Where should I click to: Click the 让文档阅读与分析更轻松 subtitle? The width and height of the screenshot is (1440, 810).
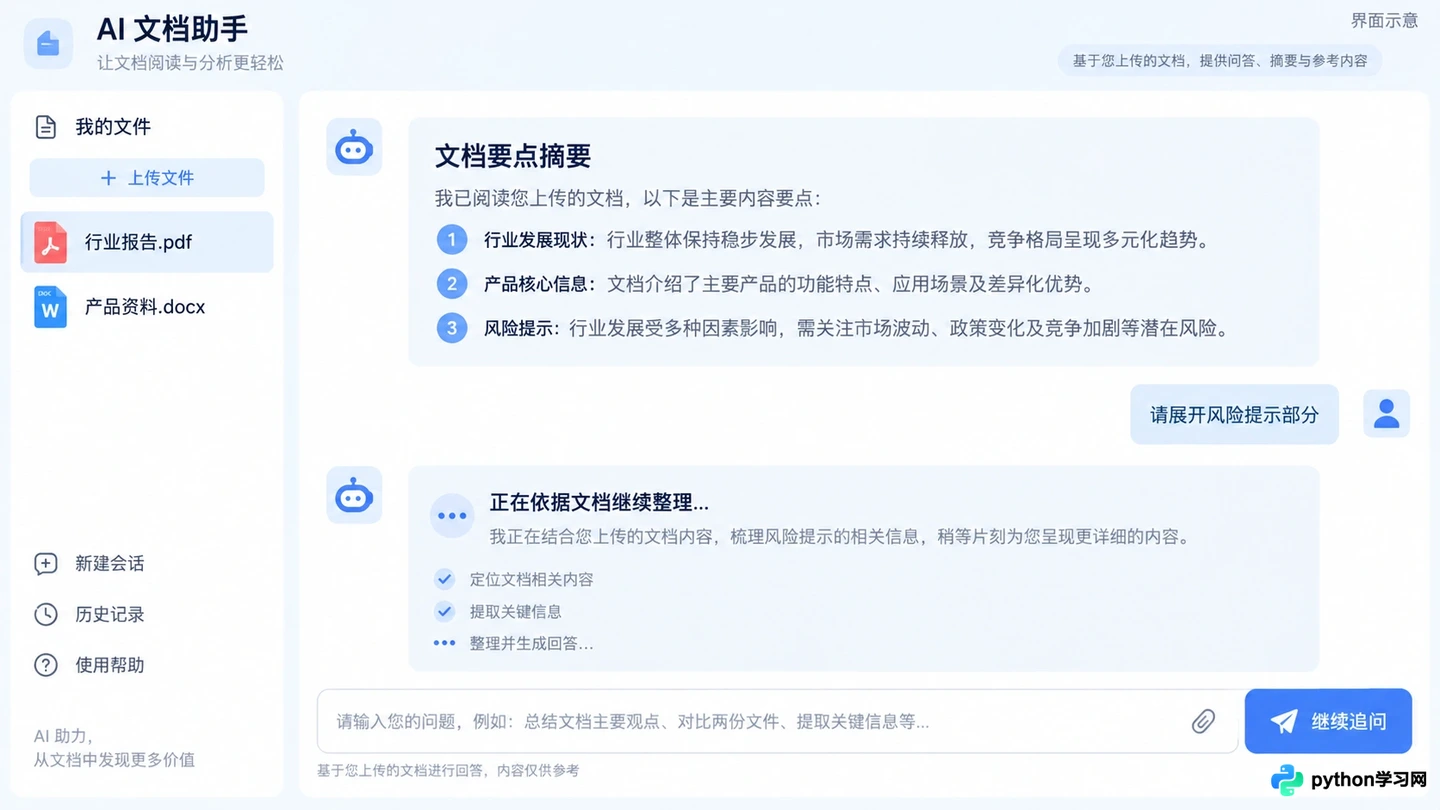coord(190,63)
